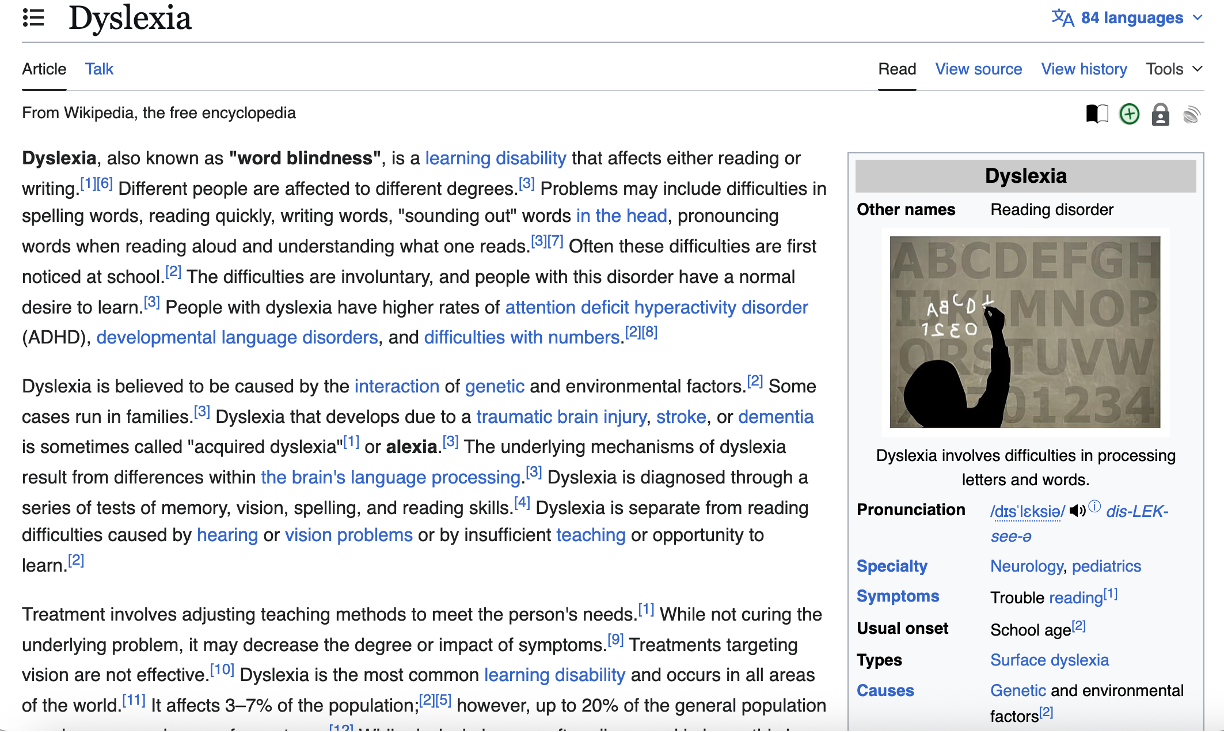Screen dimensions: 1224x732
Task: Jump to citation [10] after 'not effective'
Action: [x=222, y=670]
